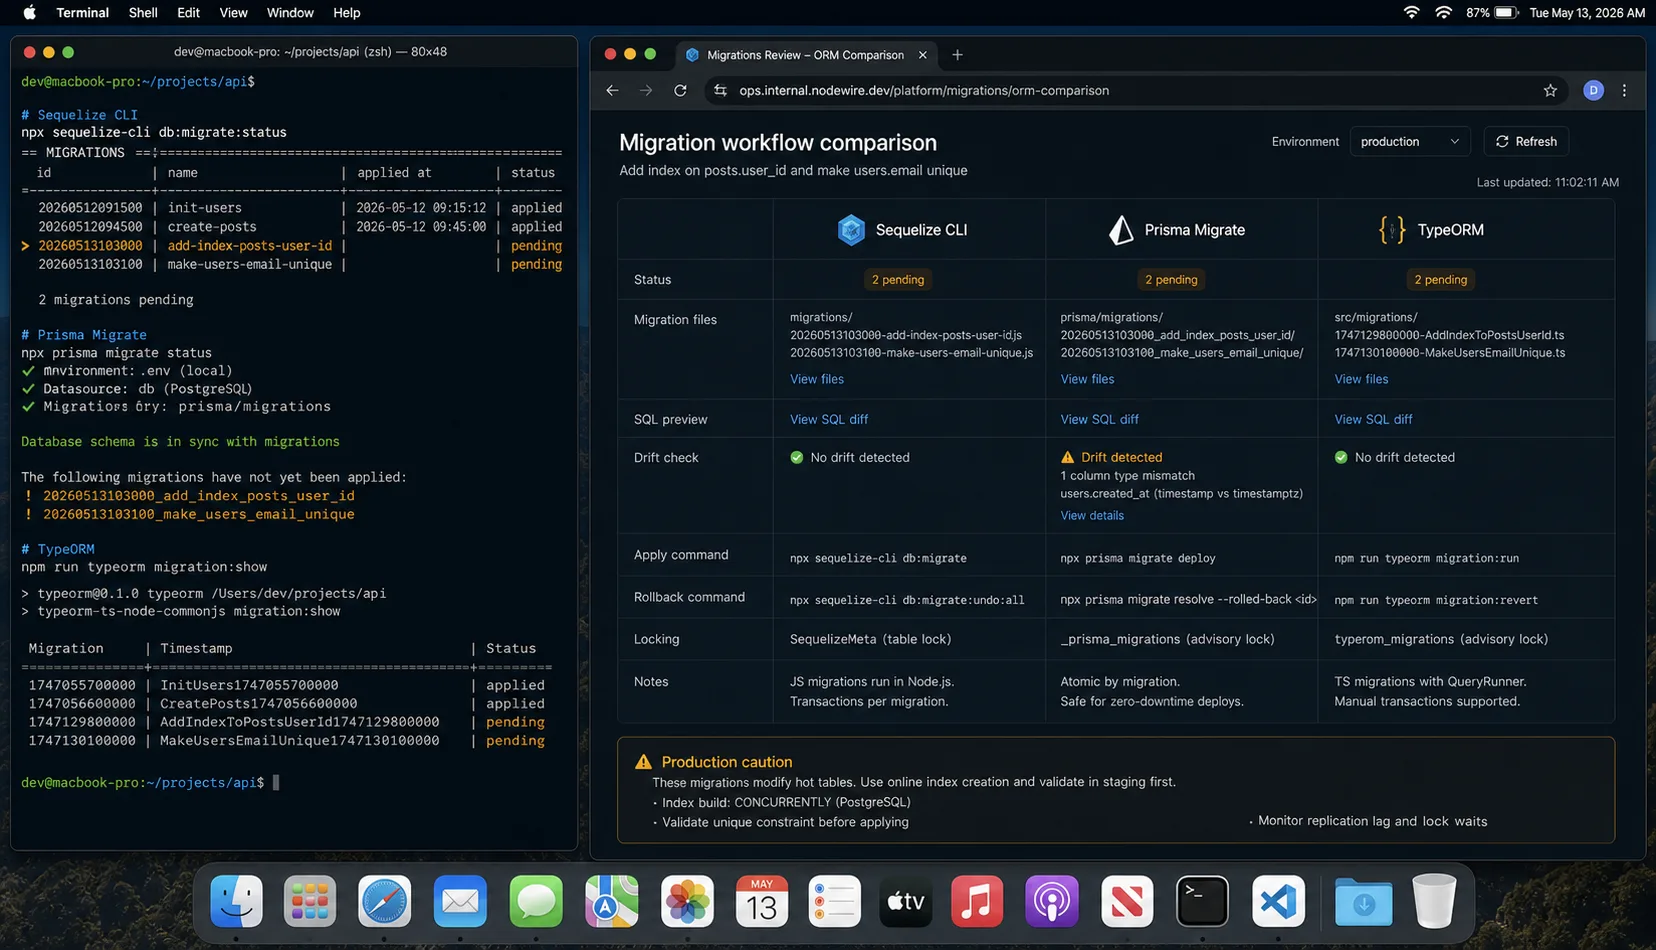Click the Prisma Migrate logo icon
Screen dimensions: 1656x950
tap(1121, 230)
